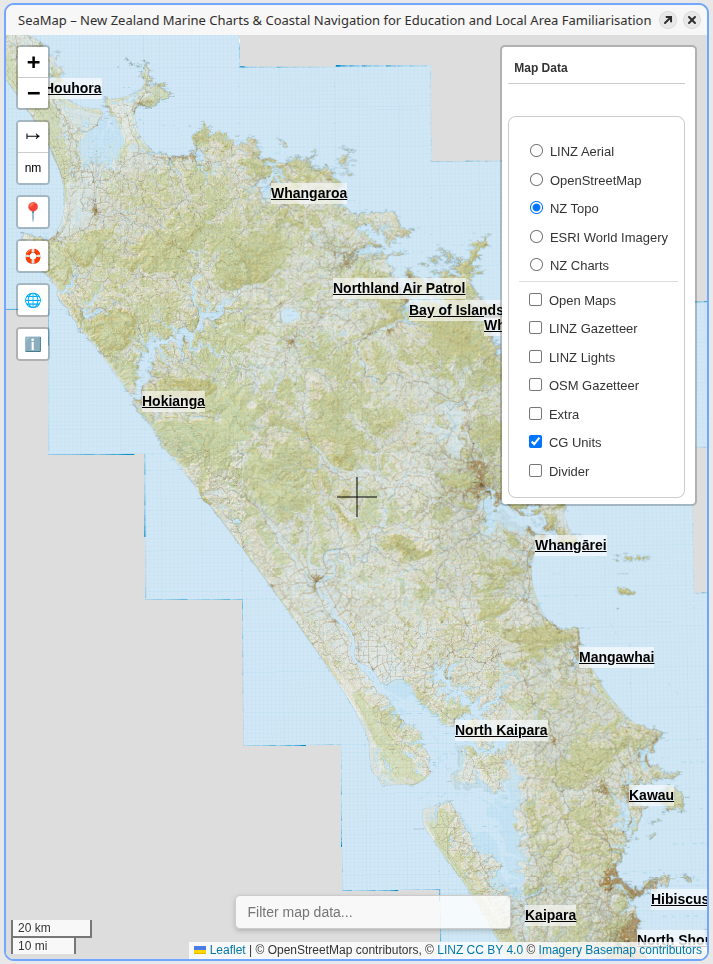Zoom in with the plus button

(33, 63)
